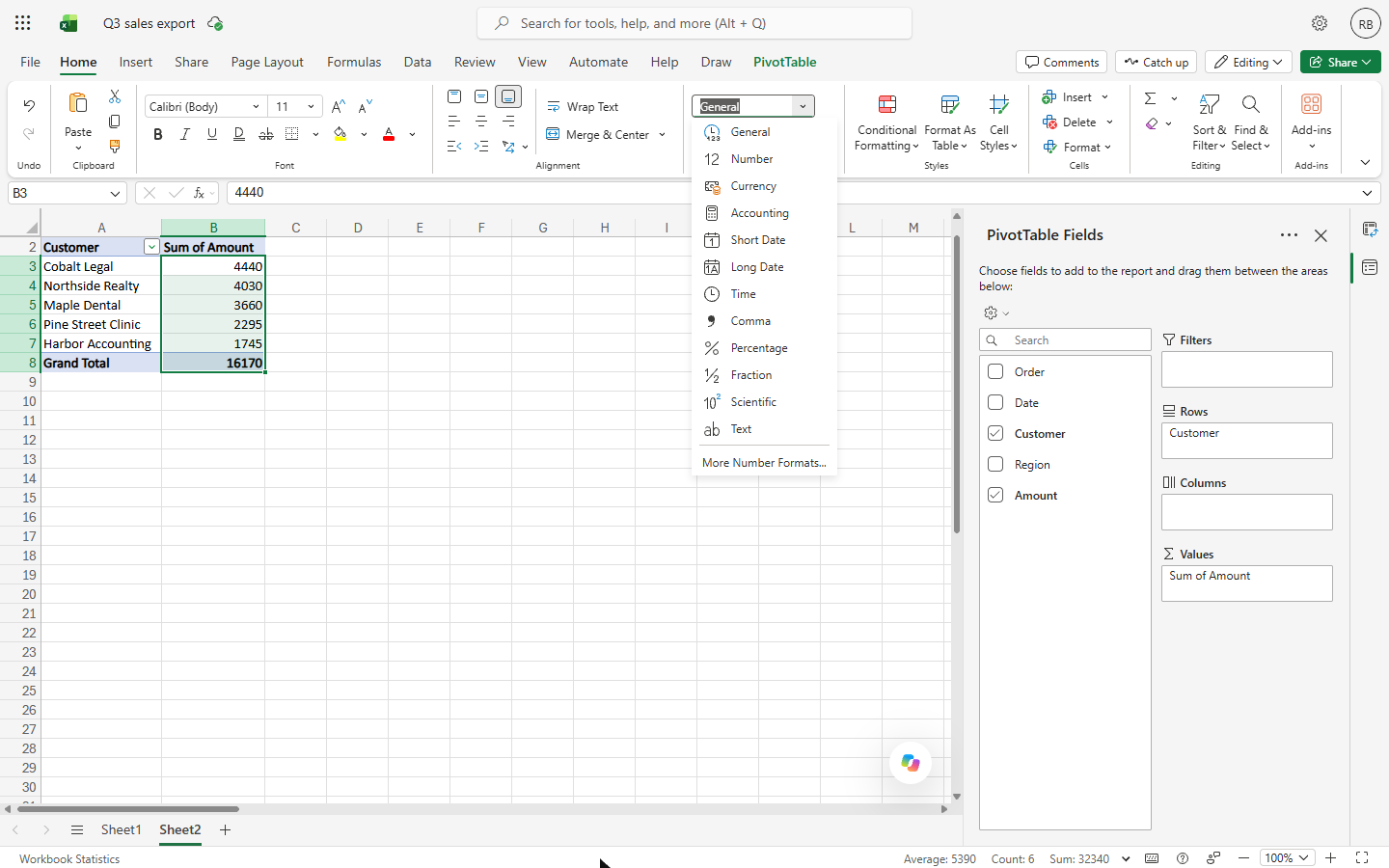Click the Clear eraser icon
The height and width of the screenshot is (868, 1389).
1152,123
